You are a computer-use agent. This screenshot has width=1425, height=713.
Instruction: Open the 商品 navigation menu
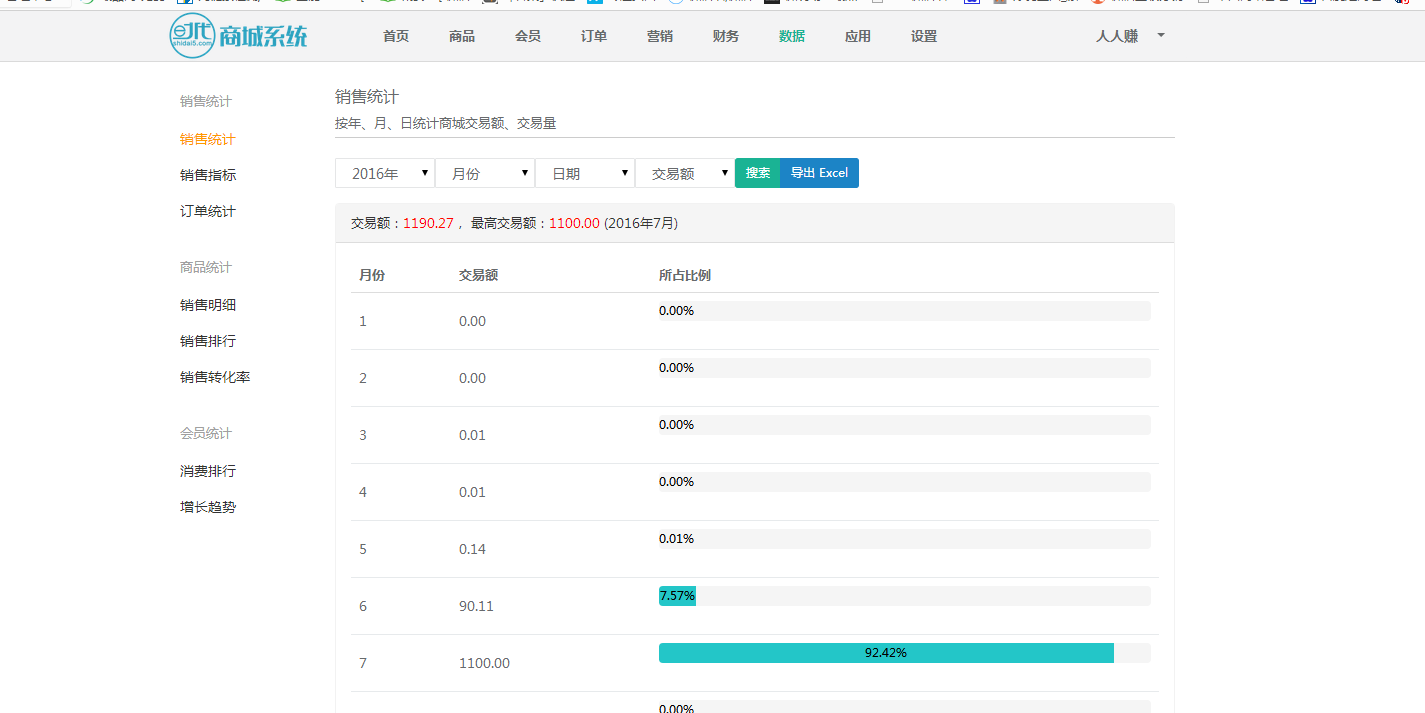[462, 36]
